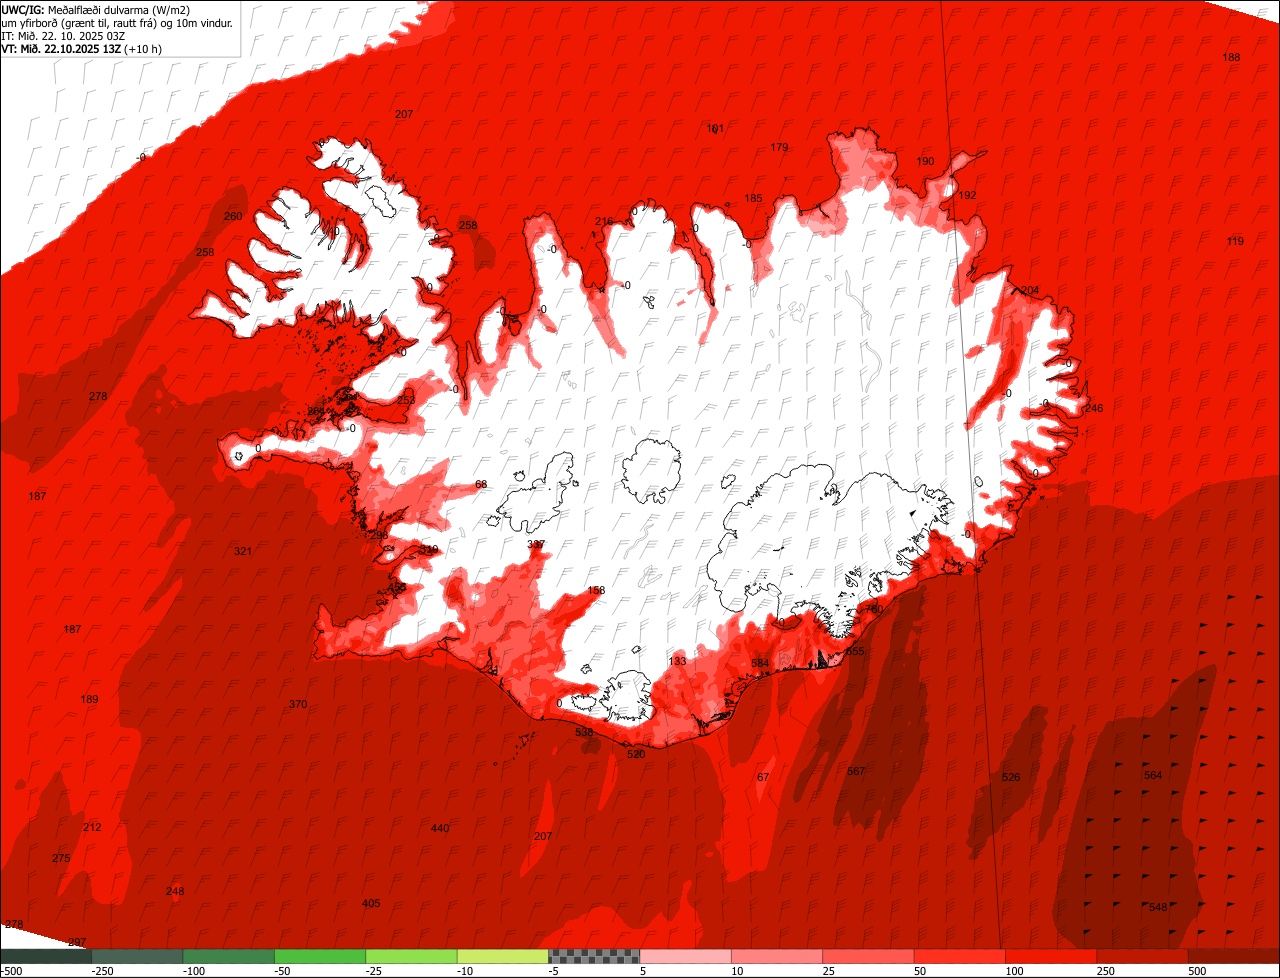Screen dimensions: 1280x978
Task: Click the bright green swatch between -50 and -25
Action: [320, 956]
